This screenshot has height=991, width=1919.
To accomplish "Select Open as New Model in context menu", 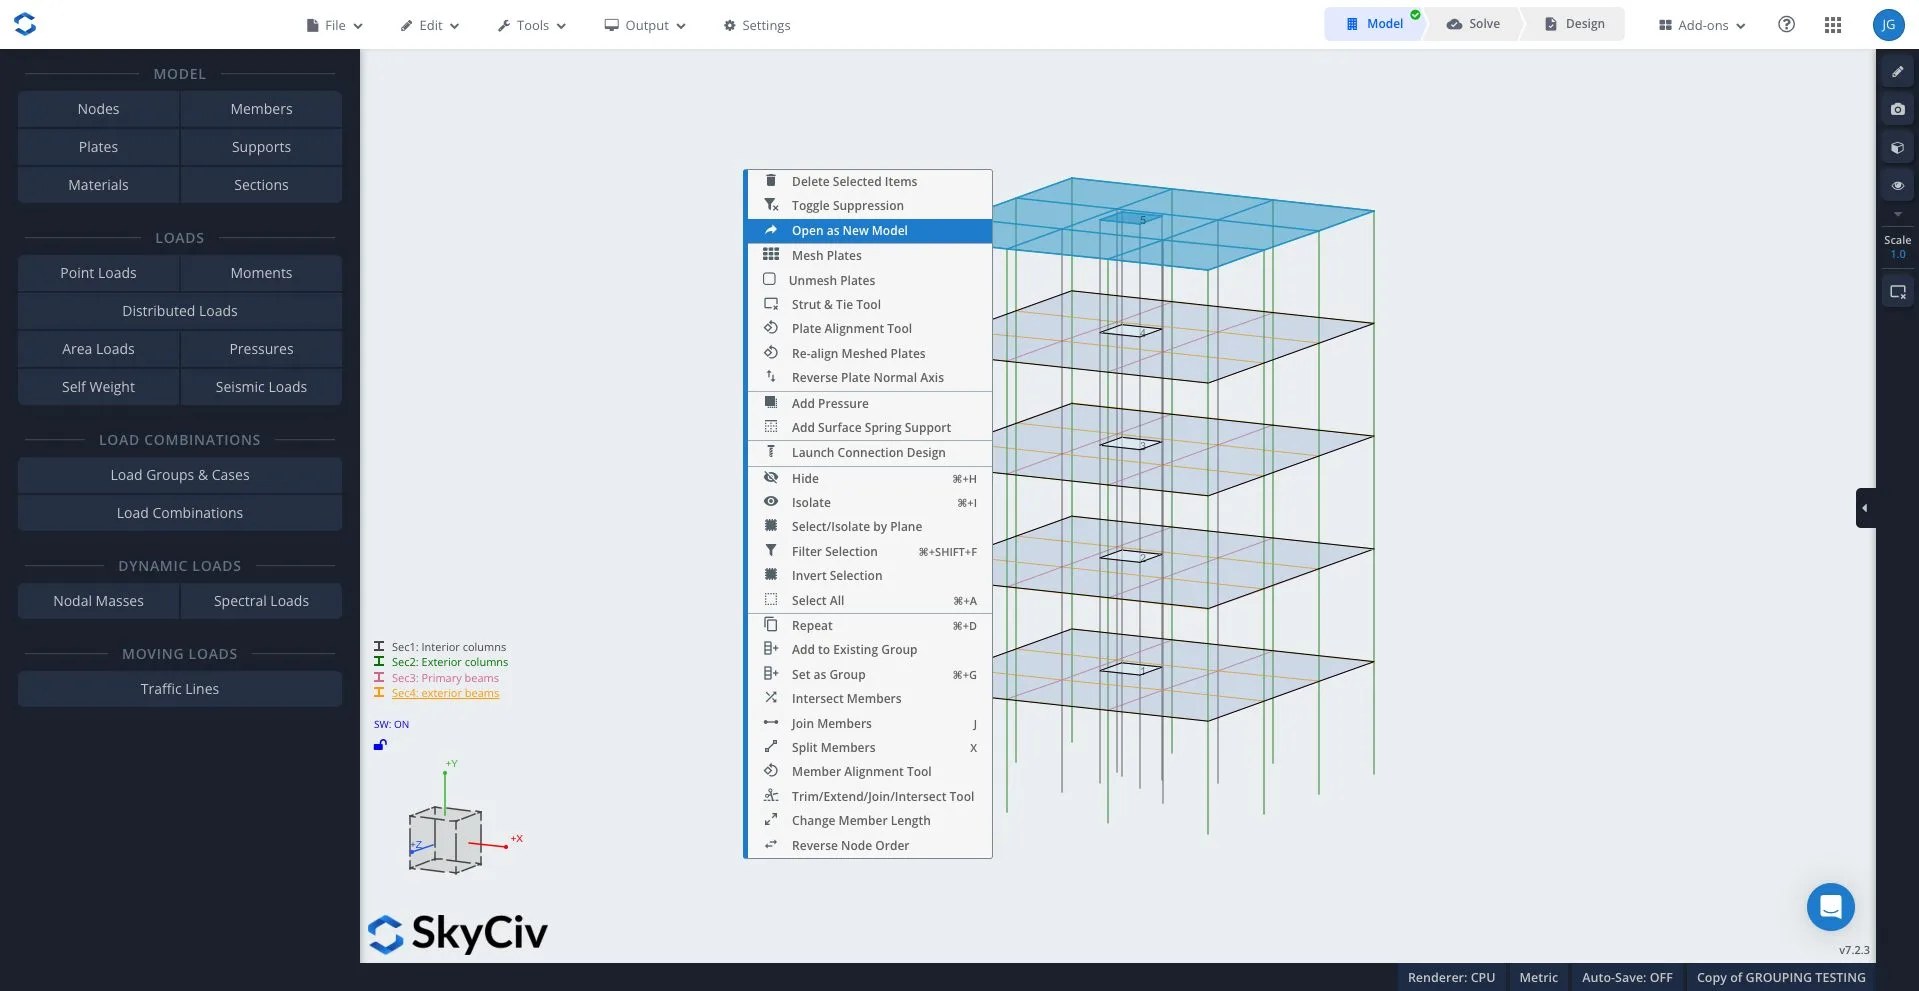I will pos(849,231).
